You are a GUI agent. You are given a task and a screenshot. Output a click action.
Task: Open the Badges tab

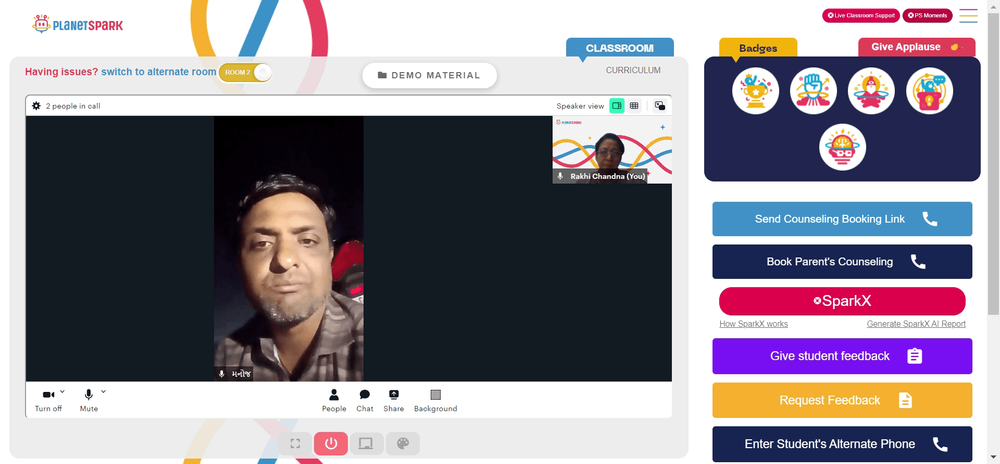tap(758, 48)
